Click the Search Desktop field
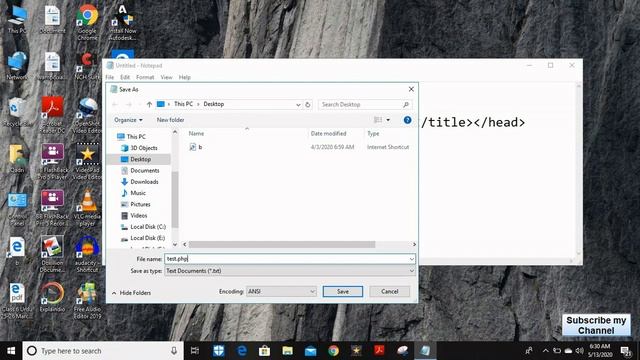The height and width of the screenshot is (360, 640). [x=359, y=104]
